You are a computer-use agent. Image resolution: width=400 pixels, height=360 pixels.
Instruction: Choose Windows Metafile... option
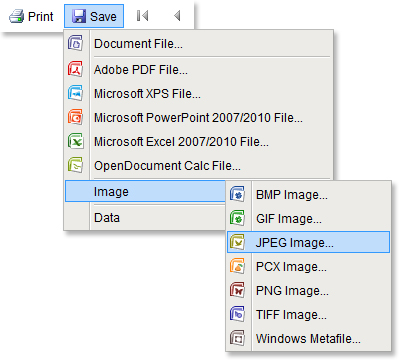point(308,339)
